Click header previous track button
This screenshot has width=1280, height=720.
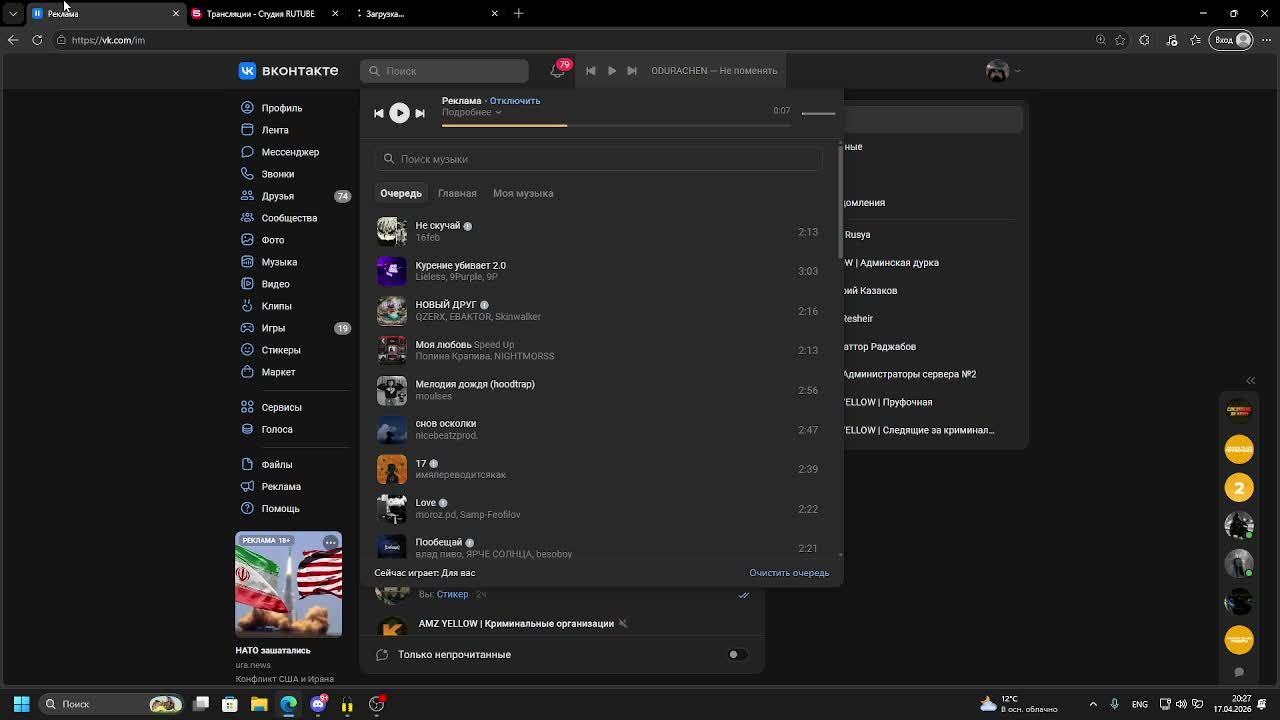590,71
